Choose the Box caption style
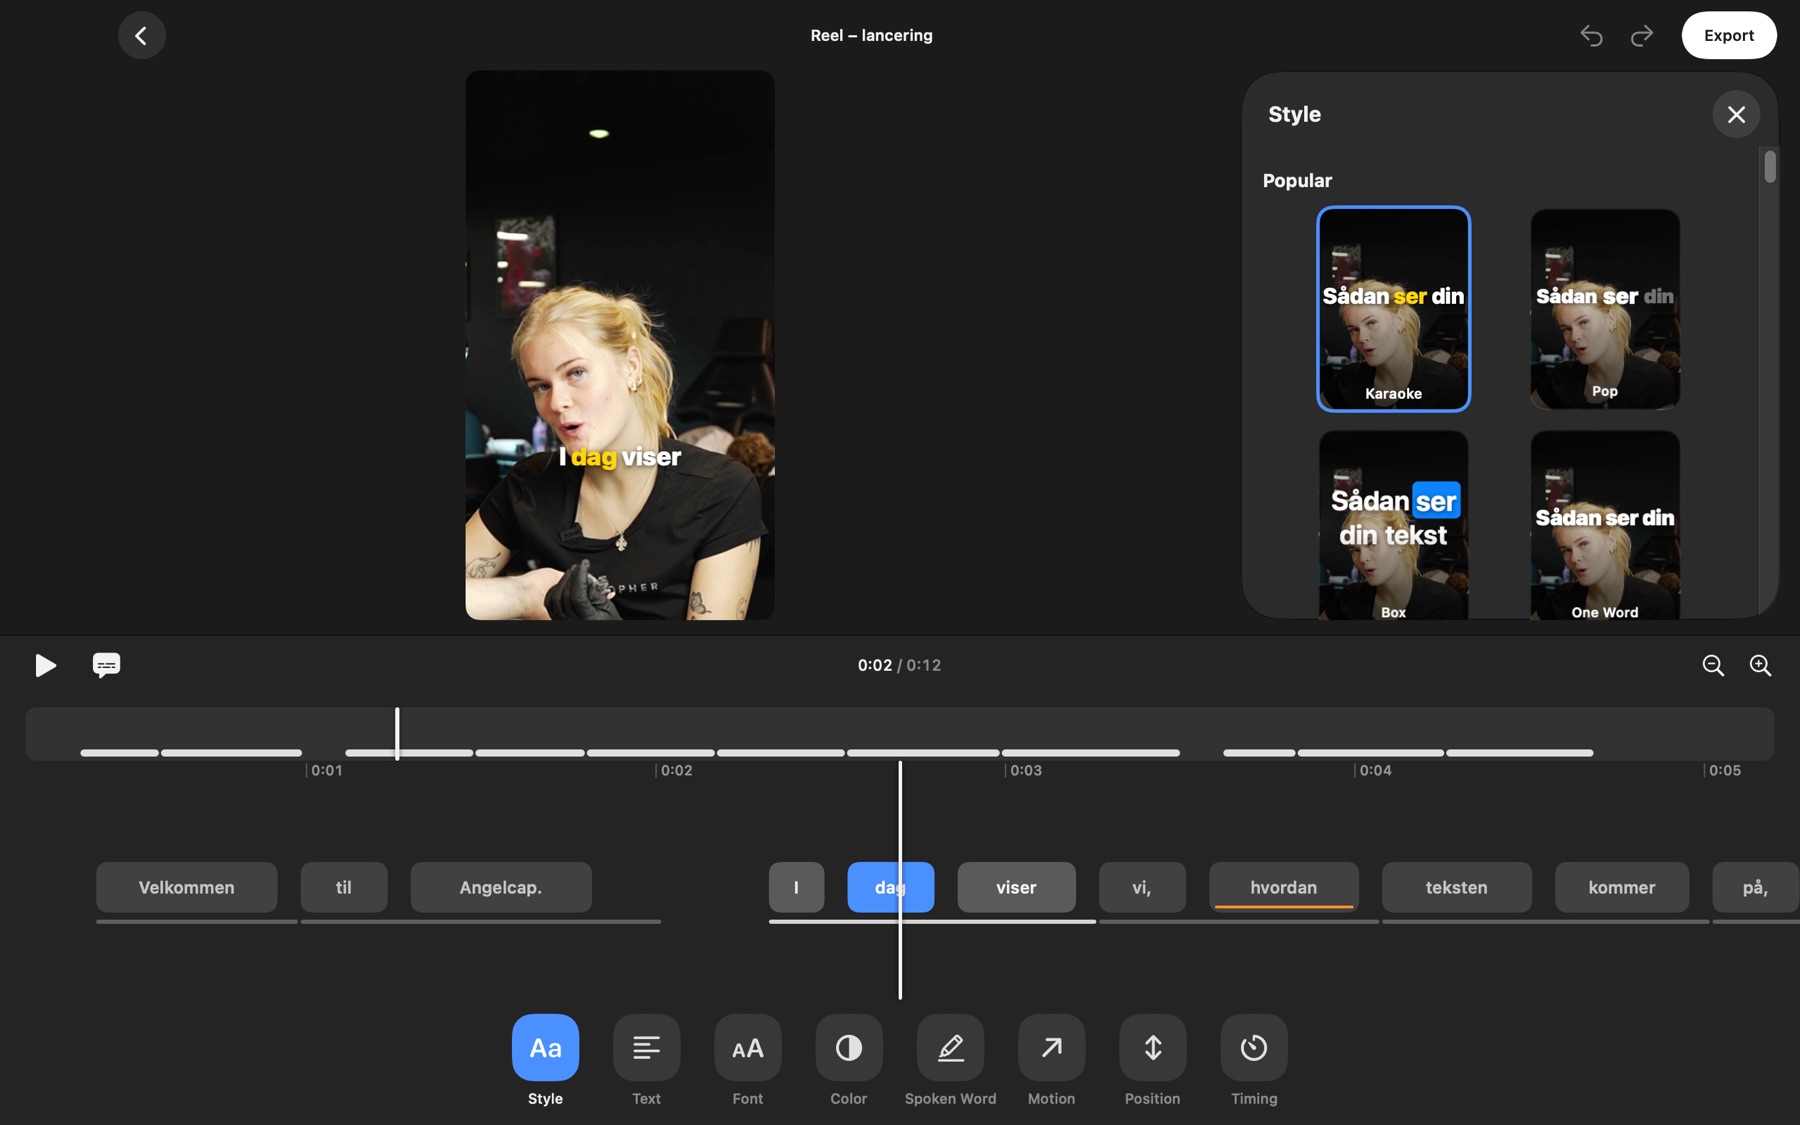 (x=1393, y=525)
